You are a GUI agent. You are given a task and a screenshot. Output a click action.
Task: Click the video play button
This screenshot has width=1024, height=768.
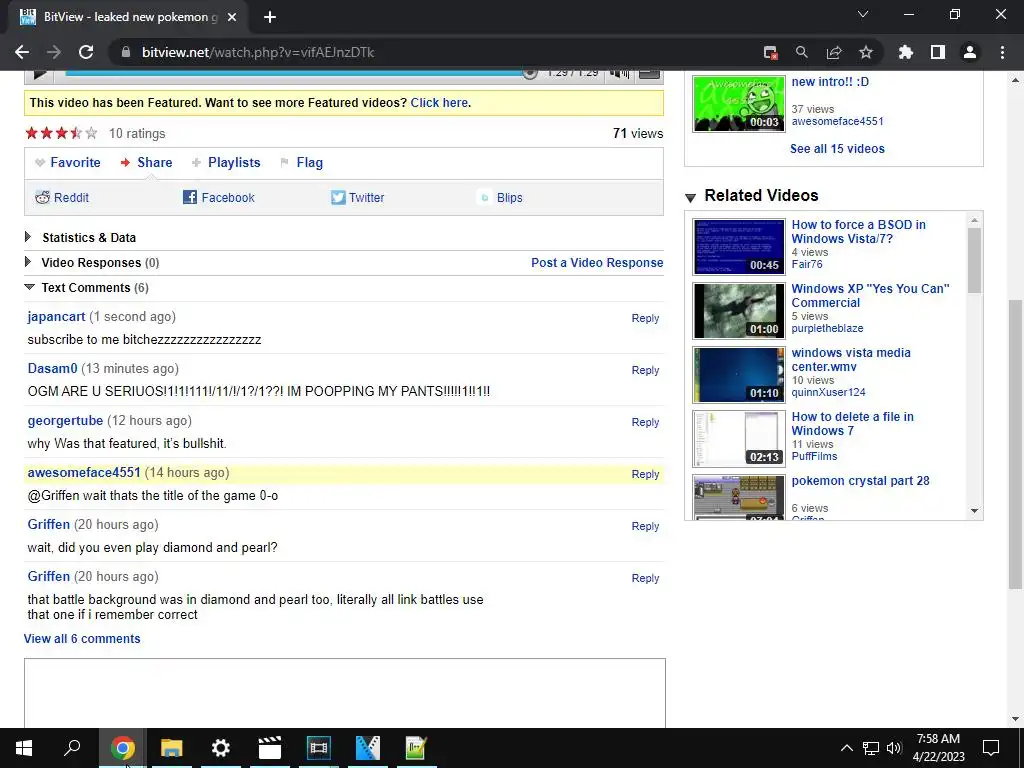coord(39,74)
